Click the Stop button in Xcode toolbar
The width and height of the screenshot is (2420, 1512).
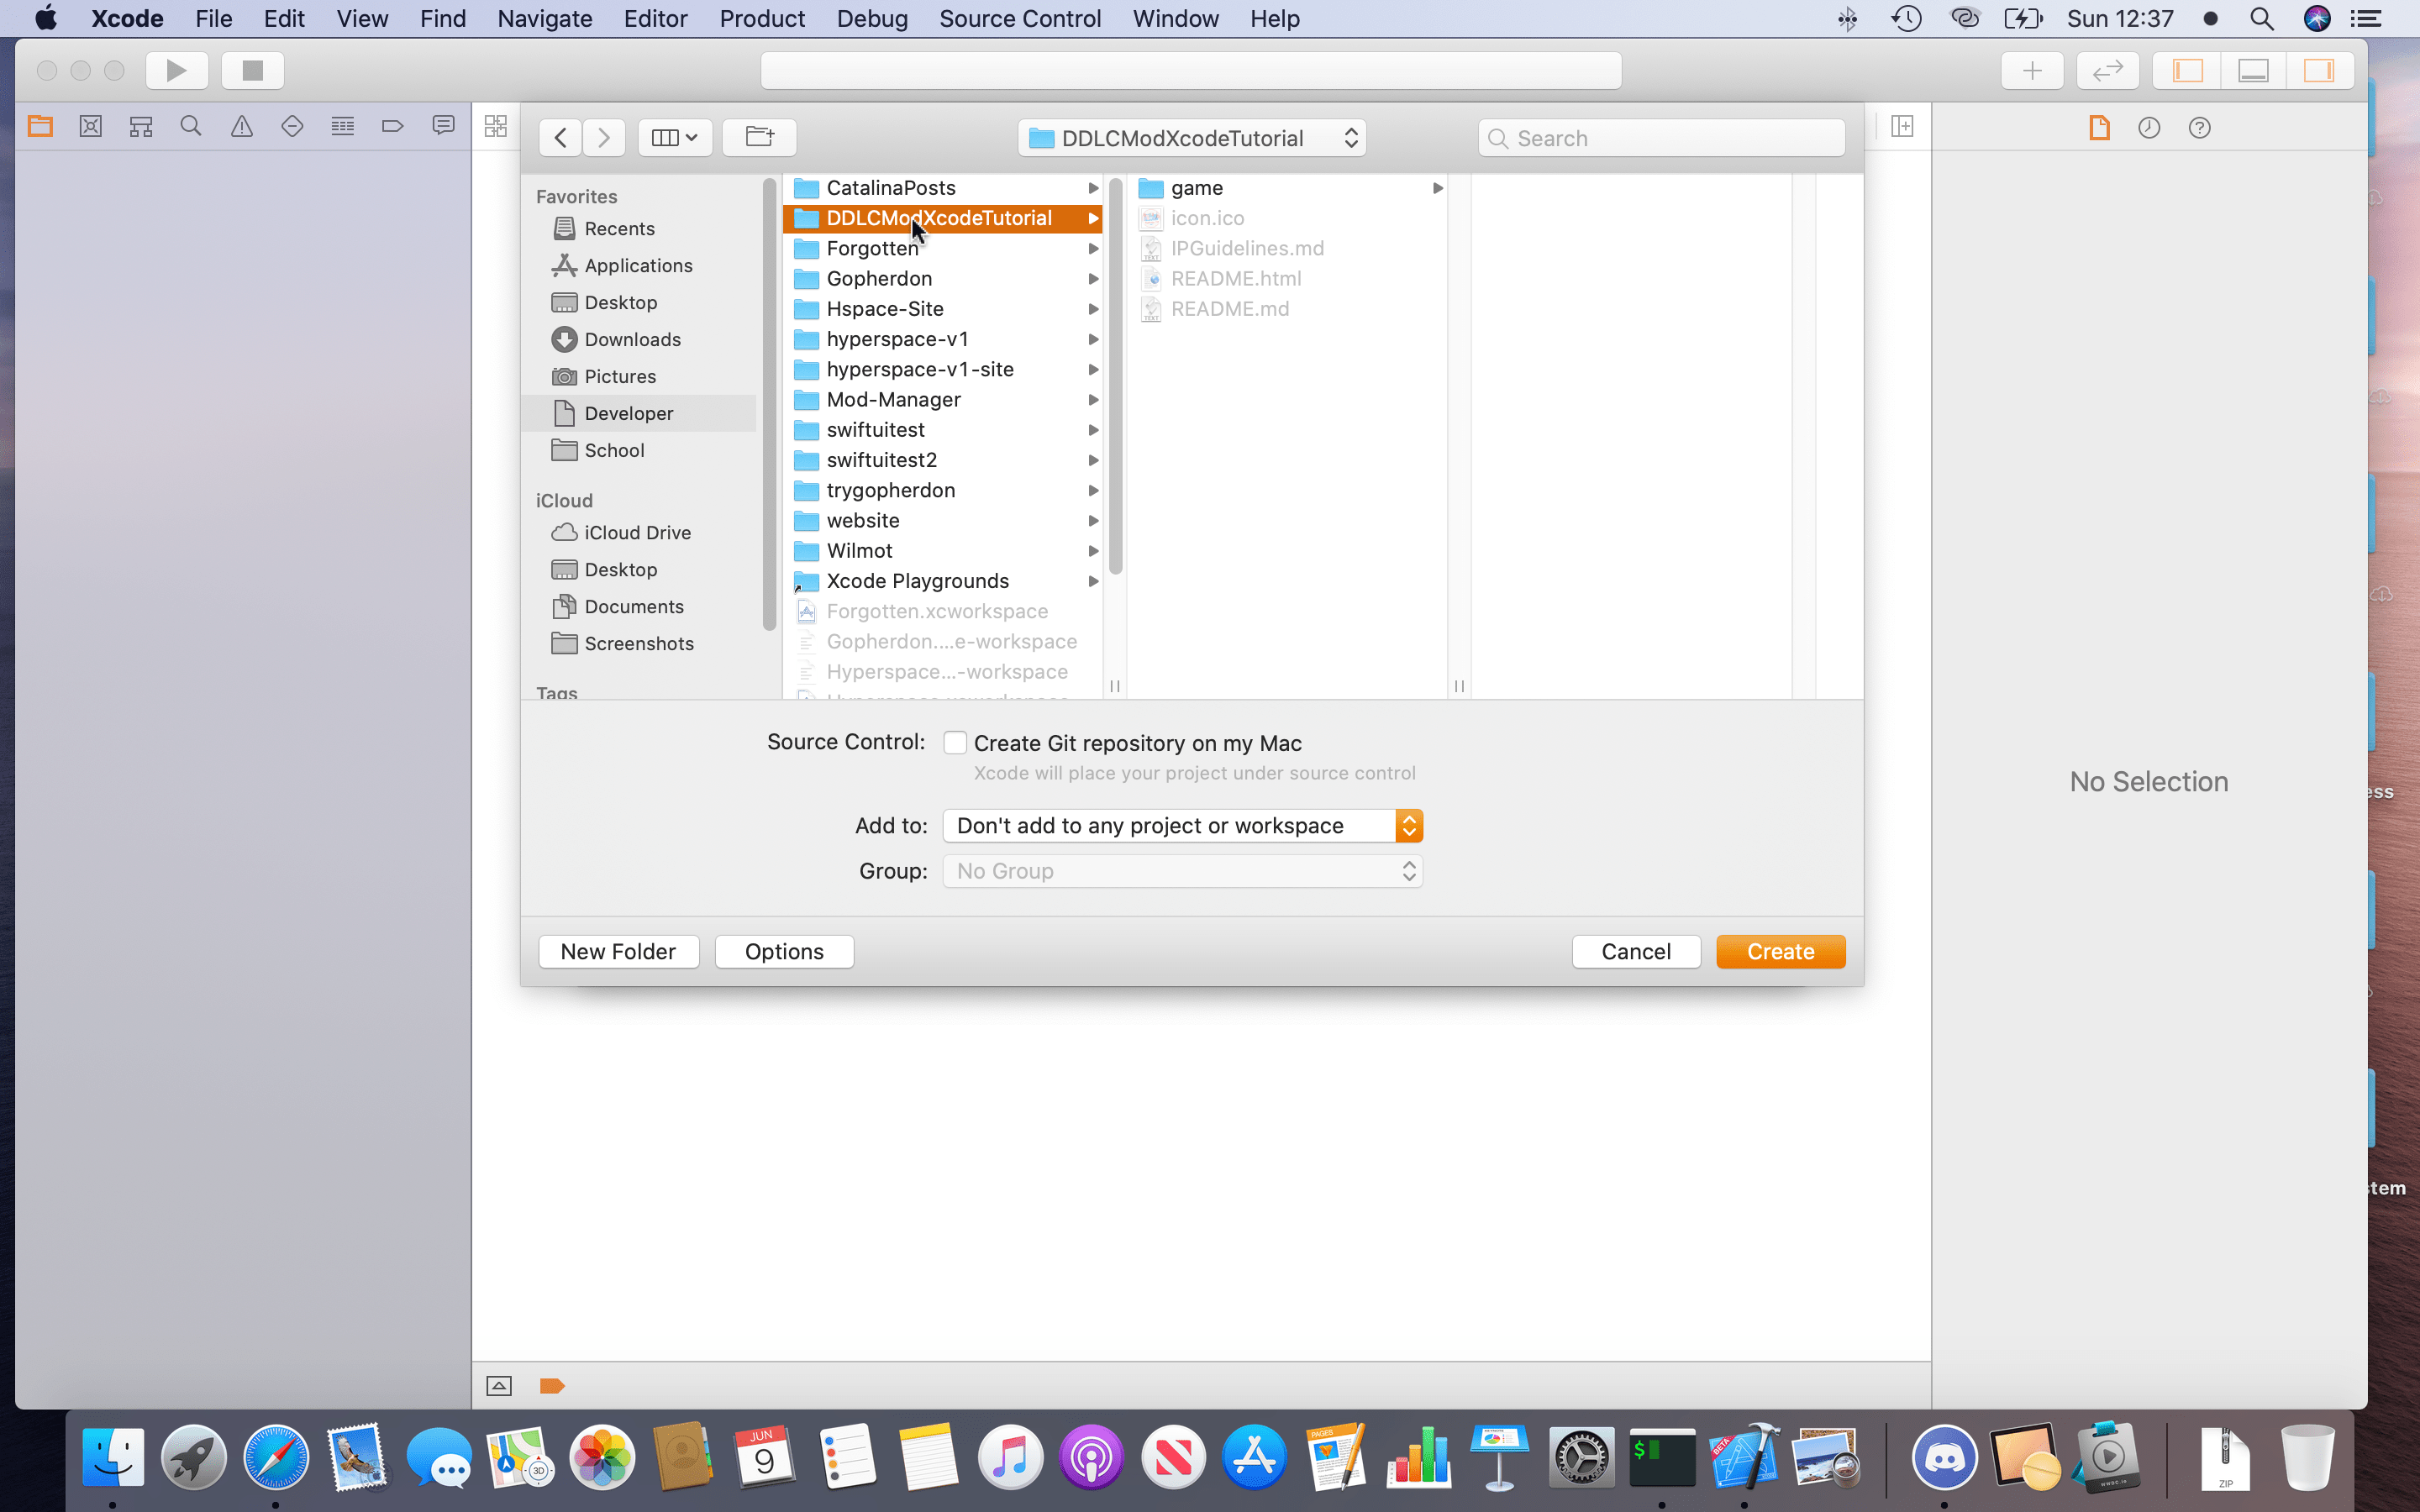click(251, 70)
